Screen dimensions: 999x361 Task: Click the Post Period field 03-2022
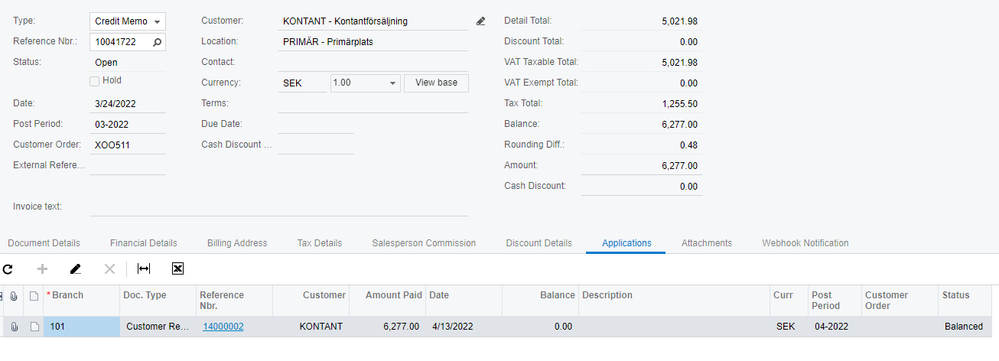click(127, 124)
